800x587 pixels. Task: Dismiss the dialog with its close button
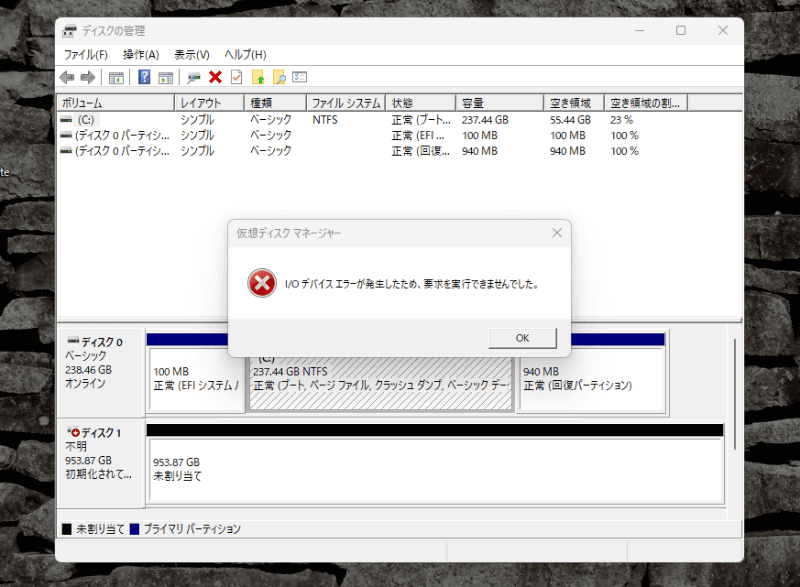point(557,233)
